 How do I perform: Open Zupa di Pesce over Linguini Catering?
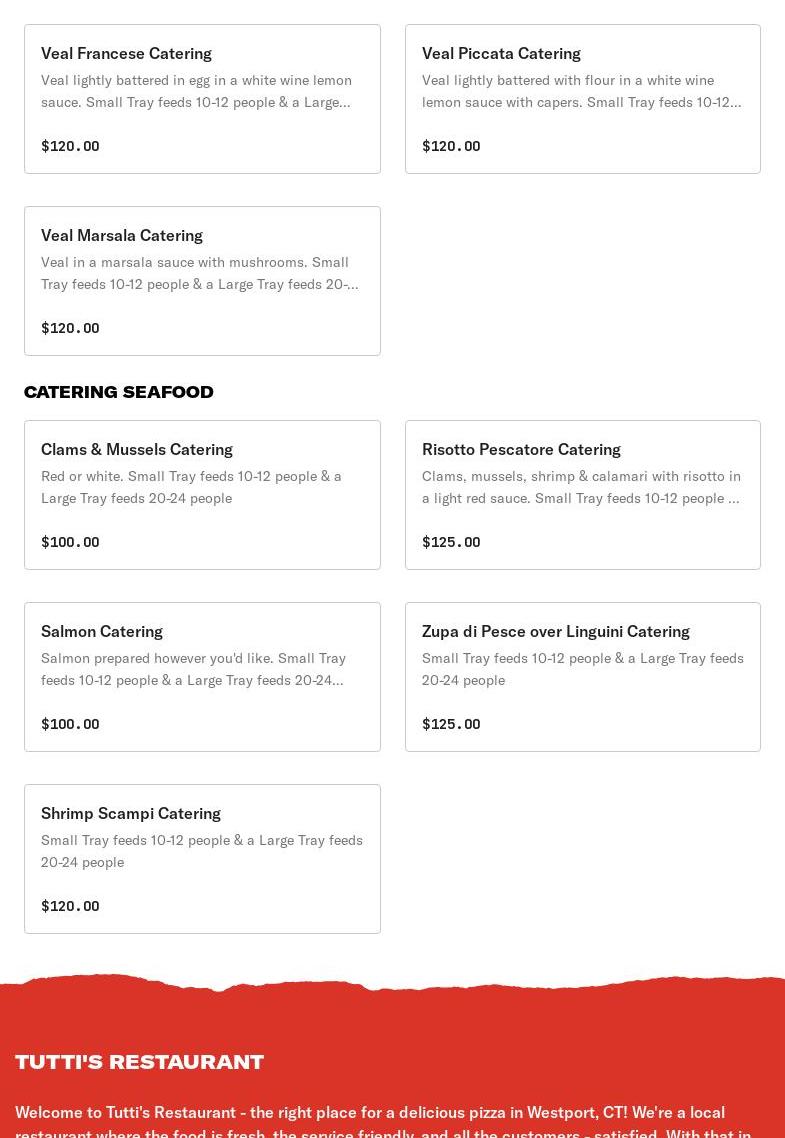click(556, 631)
